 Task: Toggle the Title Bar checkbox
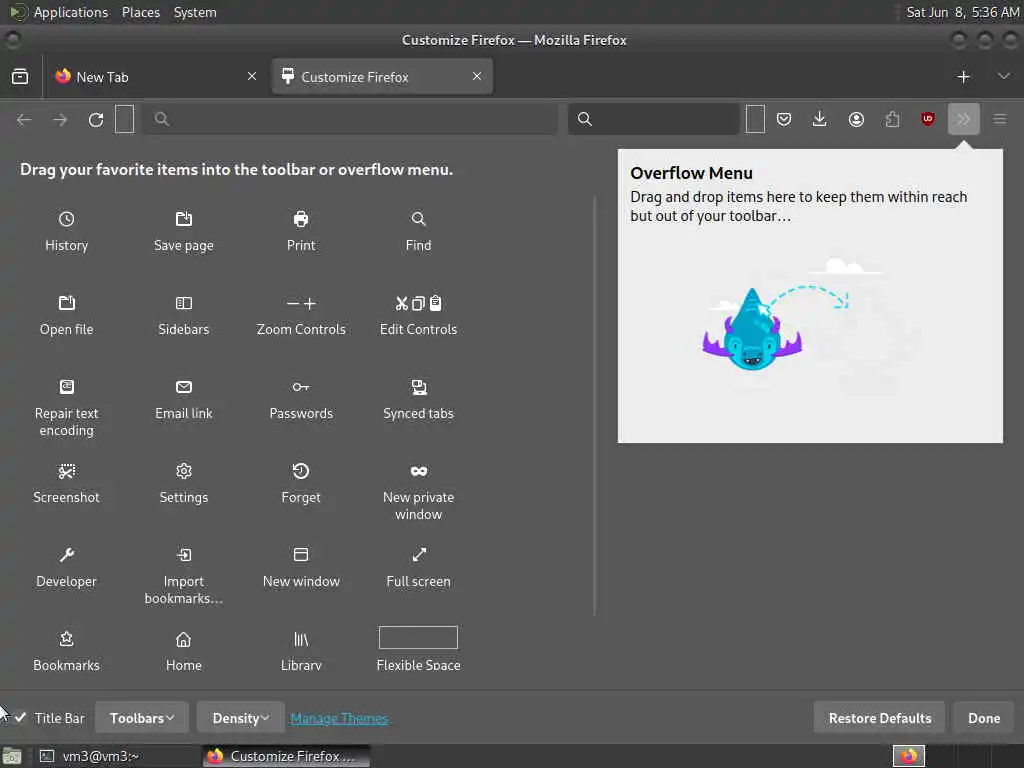pyautogui.click(x=21, y=717)
